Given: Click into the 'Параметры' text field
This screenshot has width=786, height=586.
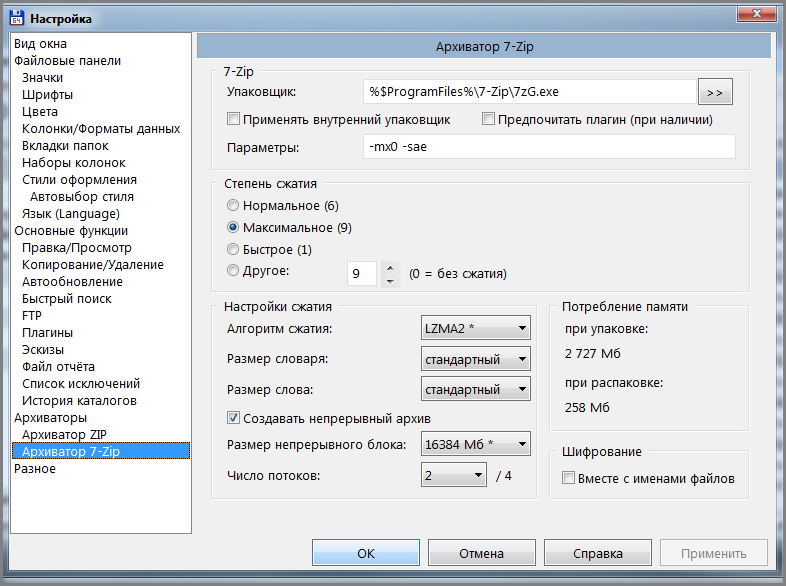Looking at the screenshot, I should [548, 147].
